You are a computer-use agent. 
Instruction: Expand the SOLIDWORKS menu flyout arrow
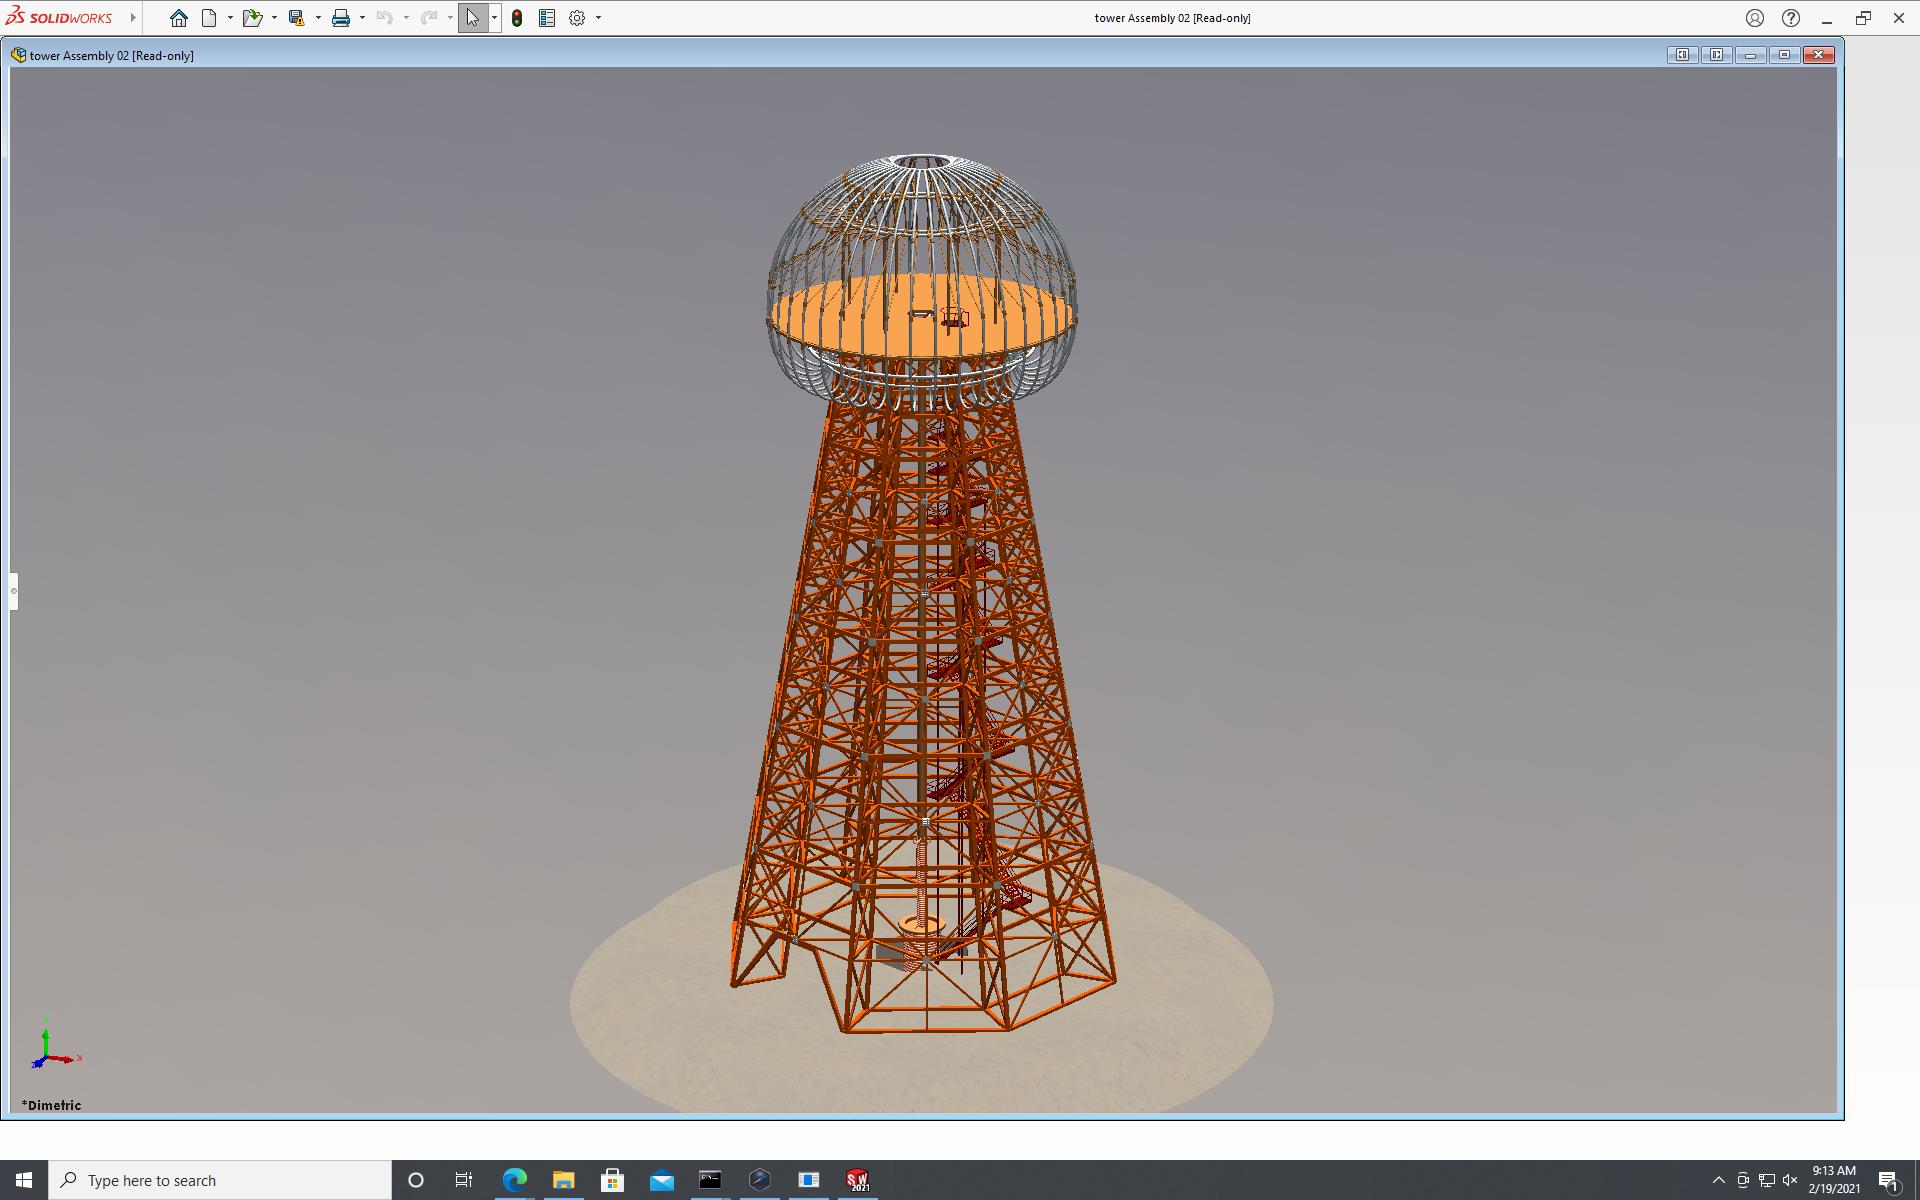click(133, 18)
